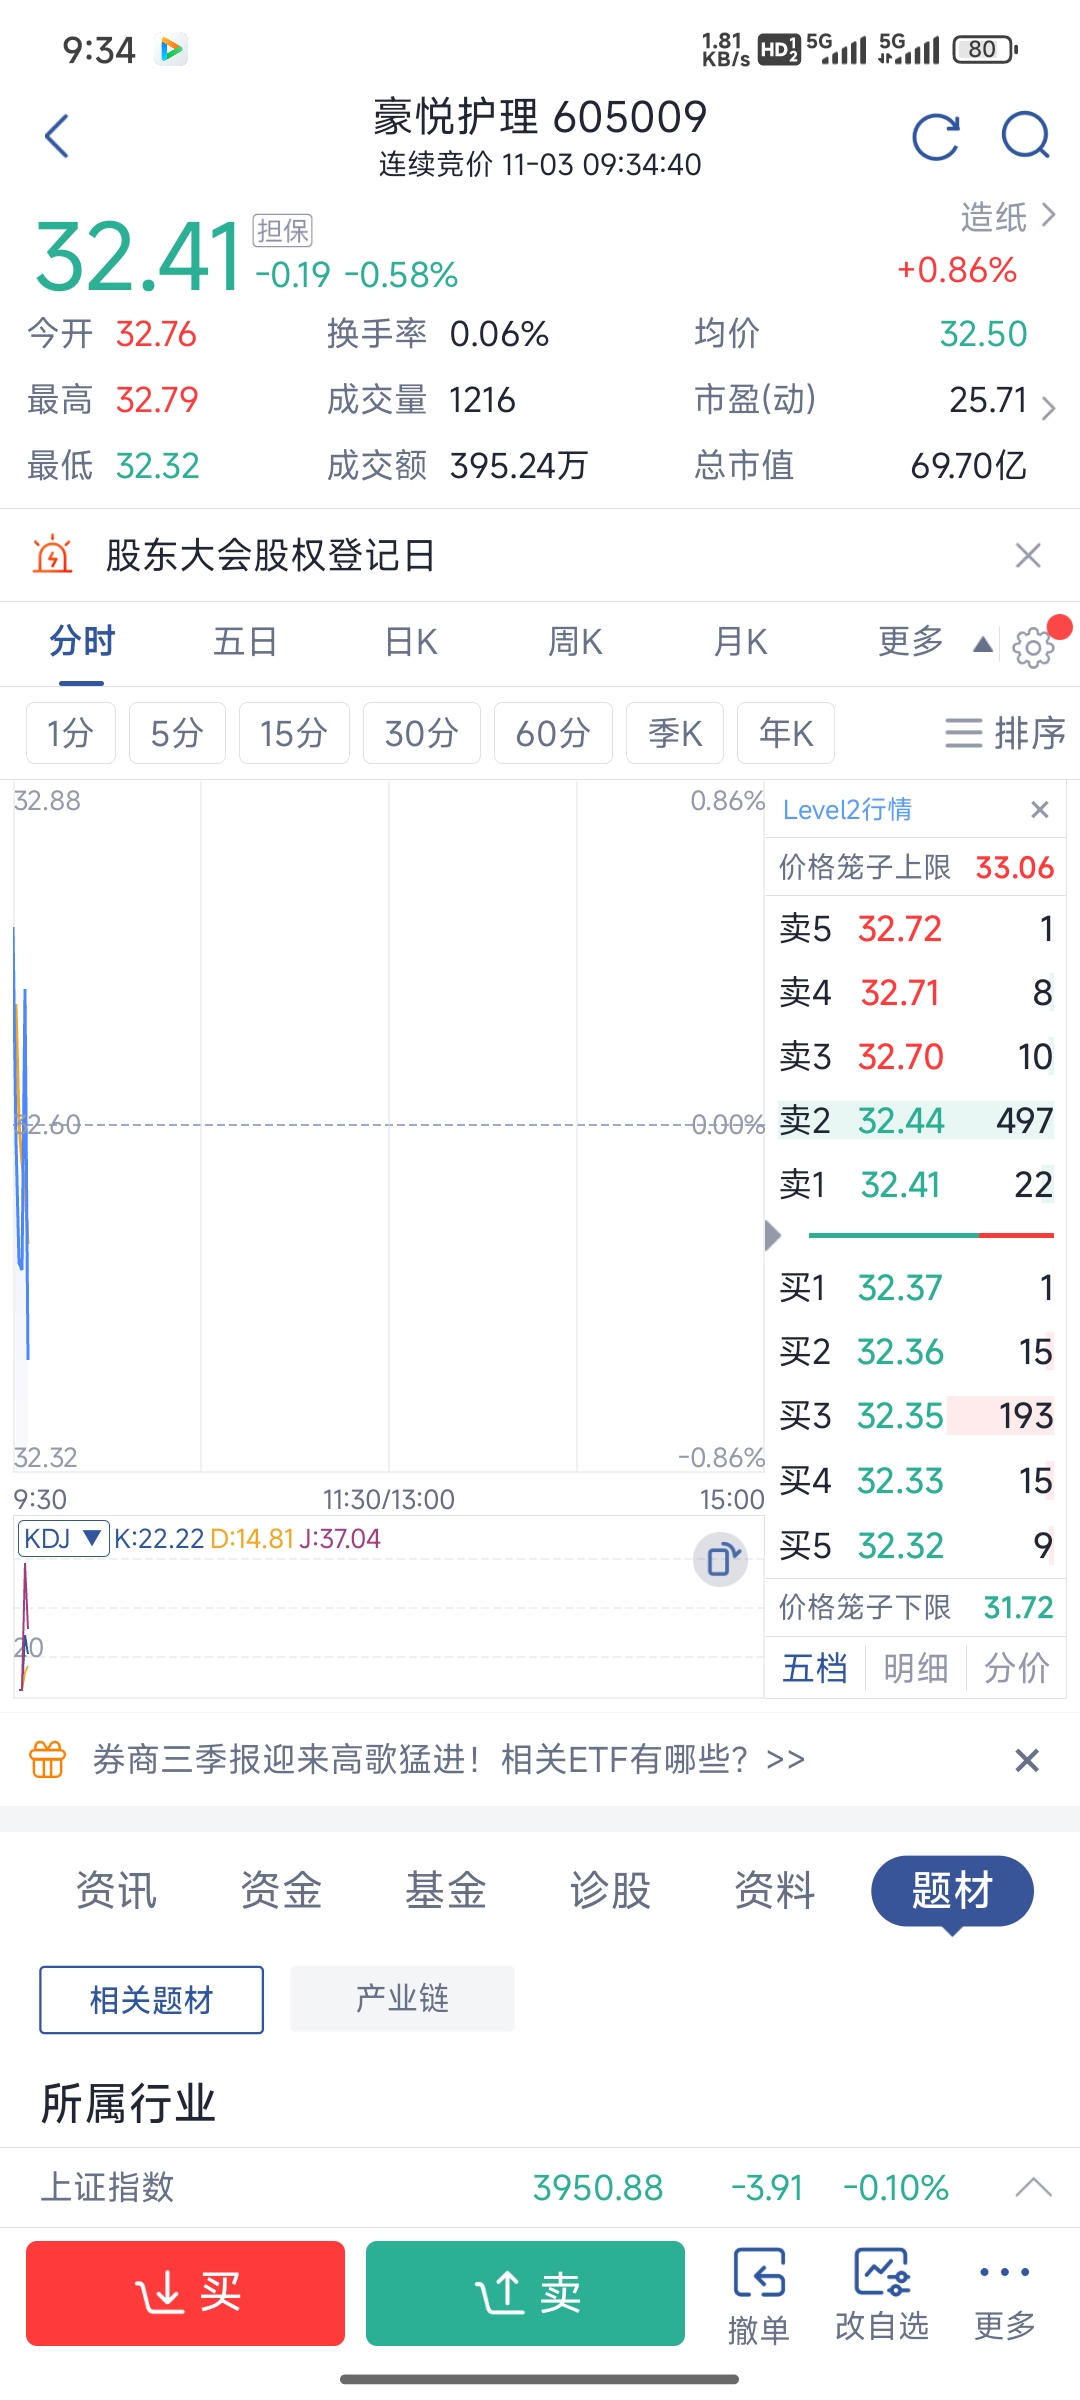Screen dimensions: 1080x2400
Task: Collapse the 上证指数 index bar chevron
Action: 1033,2187
